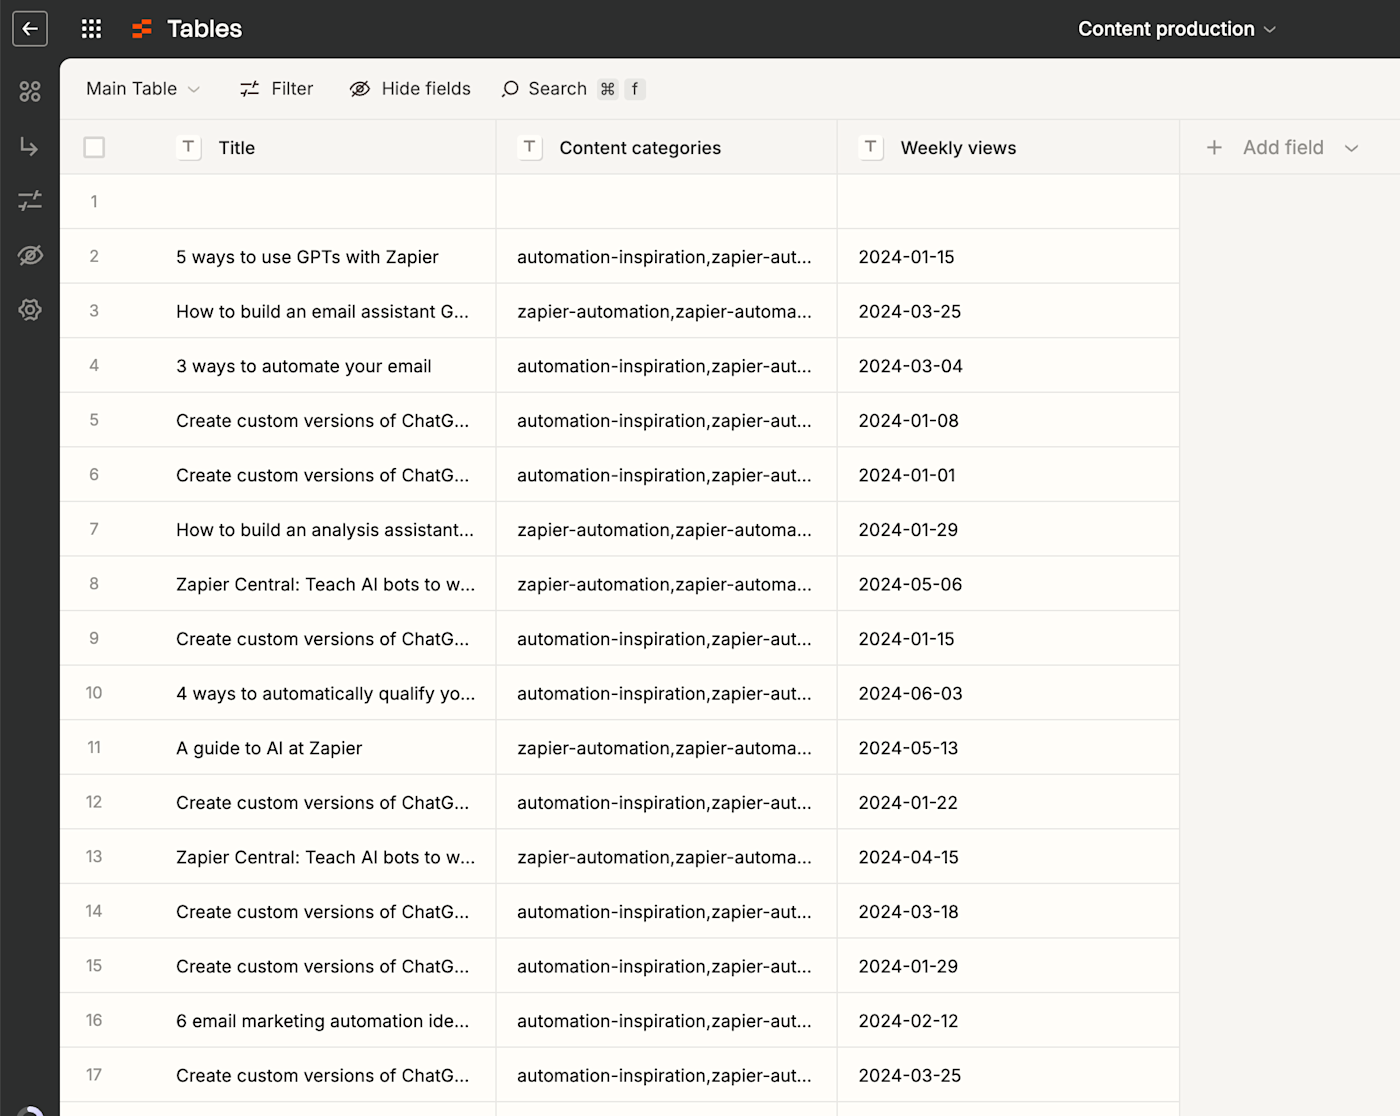Click the Filter toolbar button
This screenshot has height=1116, width=1400.
[x=277, y=89]
